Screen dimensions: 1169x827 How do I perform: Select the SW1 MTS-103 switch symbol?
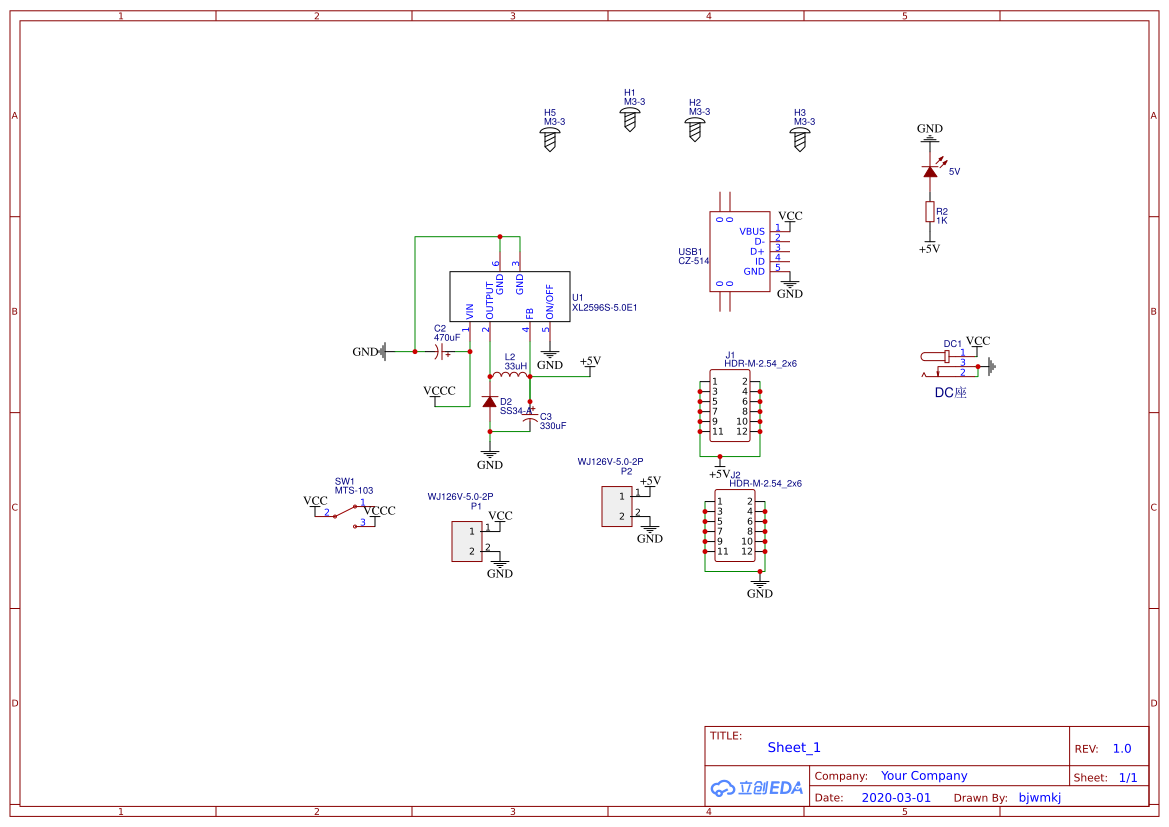pos(344,515)
